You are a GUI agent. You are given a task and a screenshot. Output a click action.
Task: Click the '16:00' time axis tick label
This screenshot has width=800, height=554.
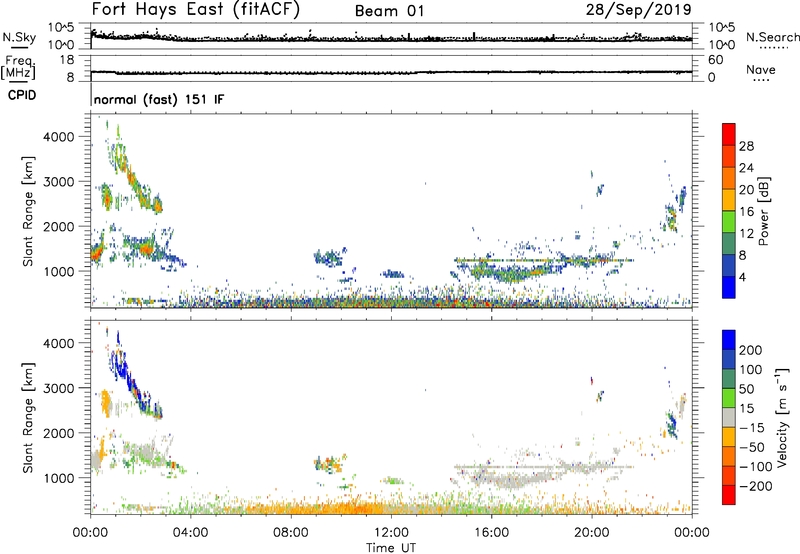[x=491, y=533]
